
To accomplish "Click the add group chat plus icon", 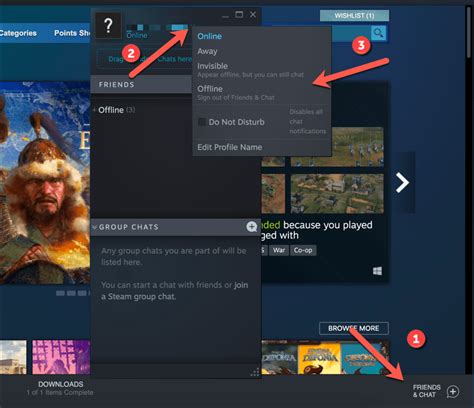I will point(252,227).
